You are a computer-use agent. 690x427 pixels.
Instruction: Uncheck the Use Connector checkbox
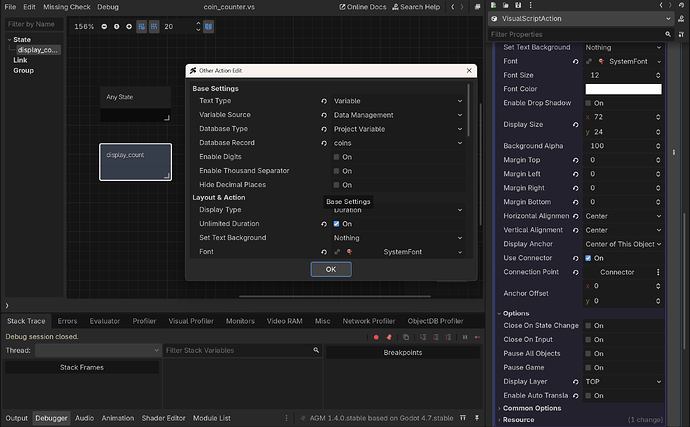tap(588, 258)
